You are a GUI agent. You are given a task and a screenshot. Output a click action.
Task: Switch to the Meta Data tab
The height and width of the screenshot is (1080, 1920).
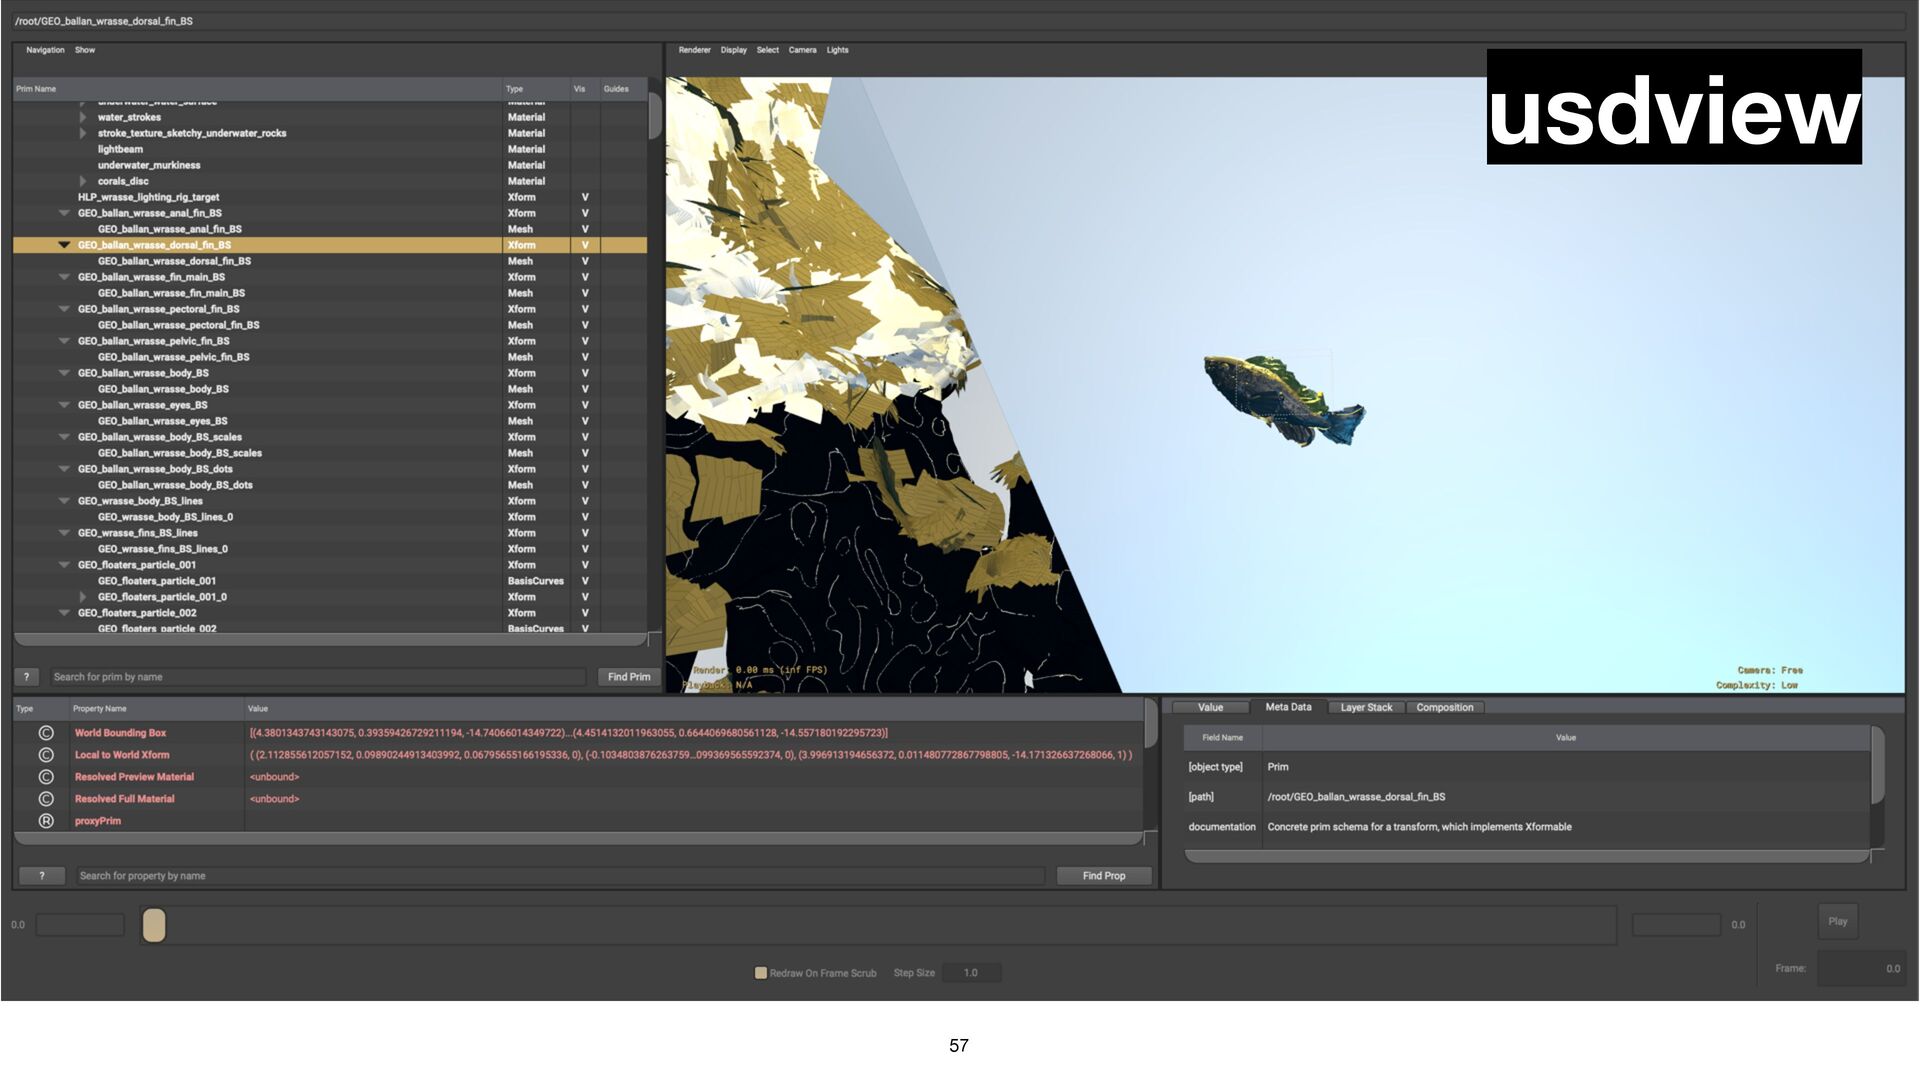1288,707
